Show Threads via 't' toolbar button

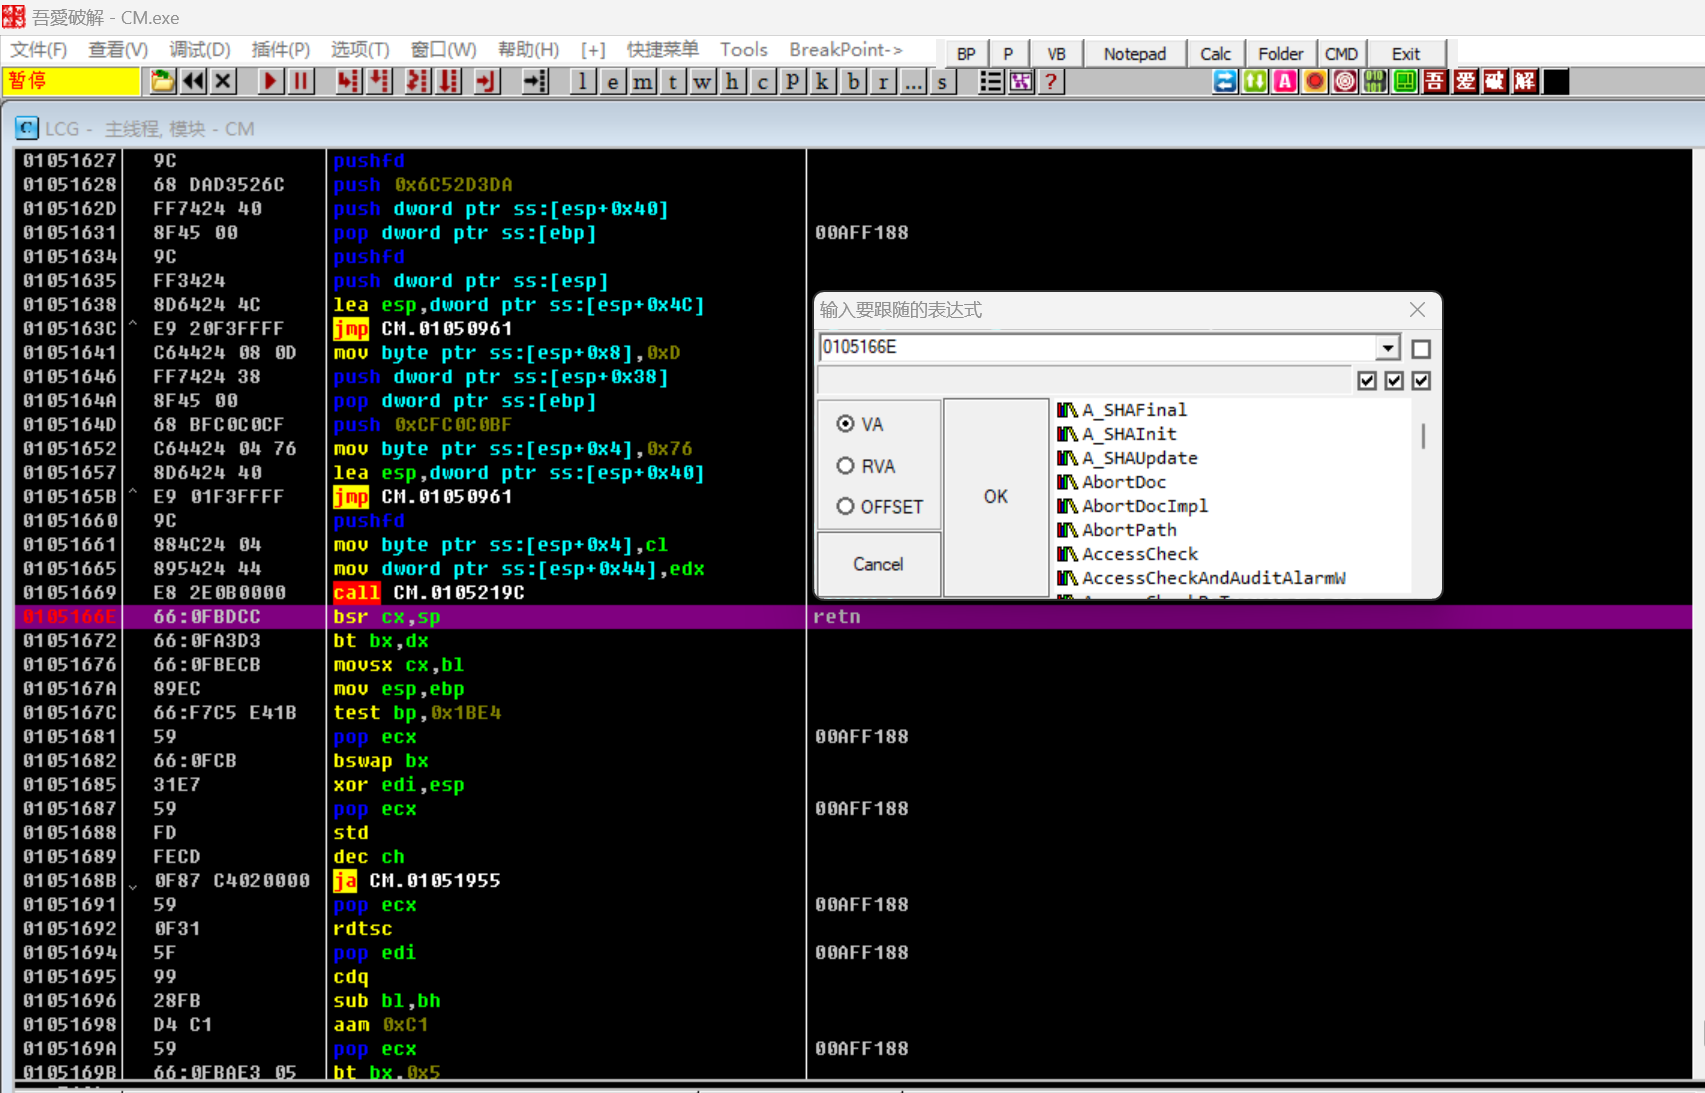click(673, 82)
